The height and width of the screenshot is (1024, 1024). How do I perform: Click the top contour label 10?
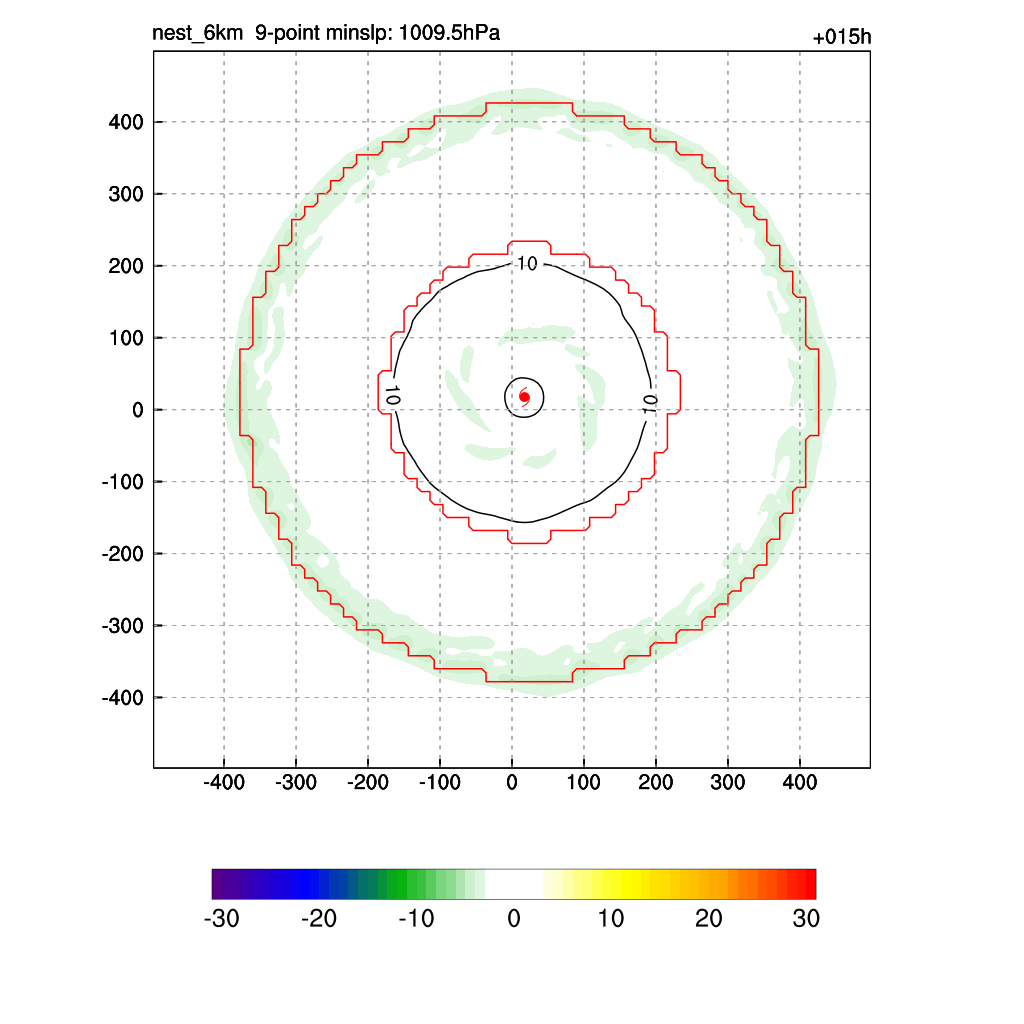pos(527,264)
